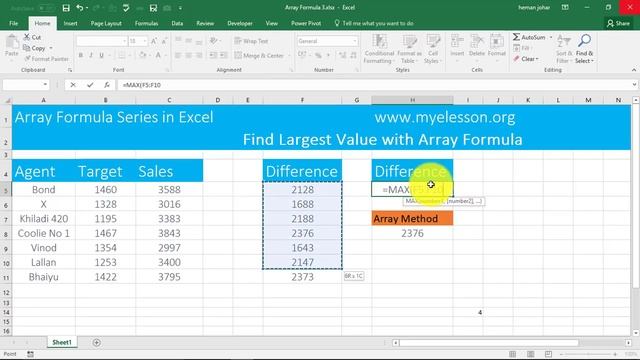640x360 pixels.
Task: Click the Save icon in quick access toolbar
Action: point(66,8)
